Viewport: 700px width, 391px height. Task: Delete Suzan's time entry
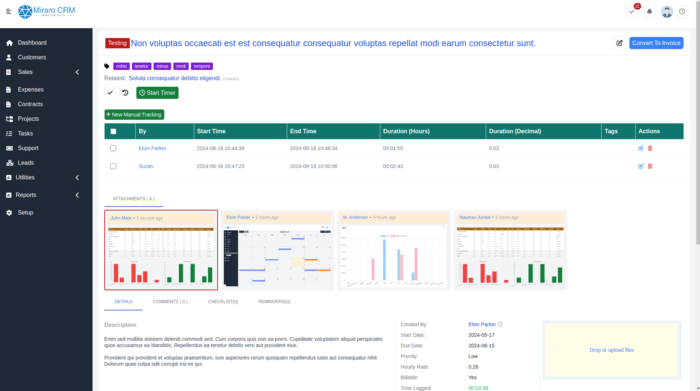pos(650,166)
